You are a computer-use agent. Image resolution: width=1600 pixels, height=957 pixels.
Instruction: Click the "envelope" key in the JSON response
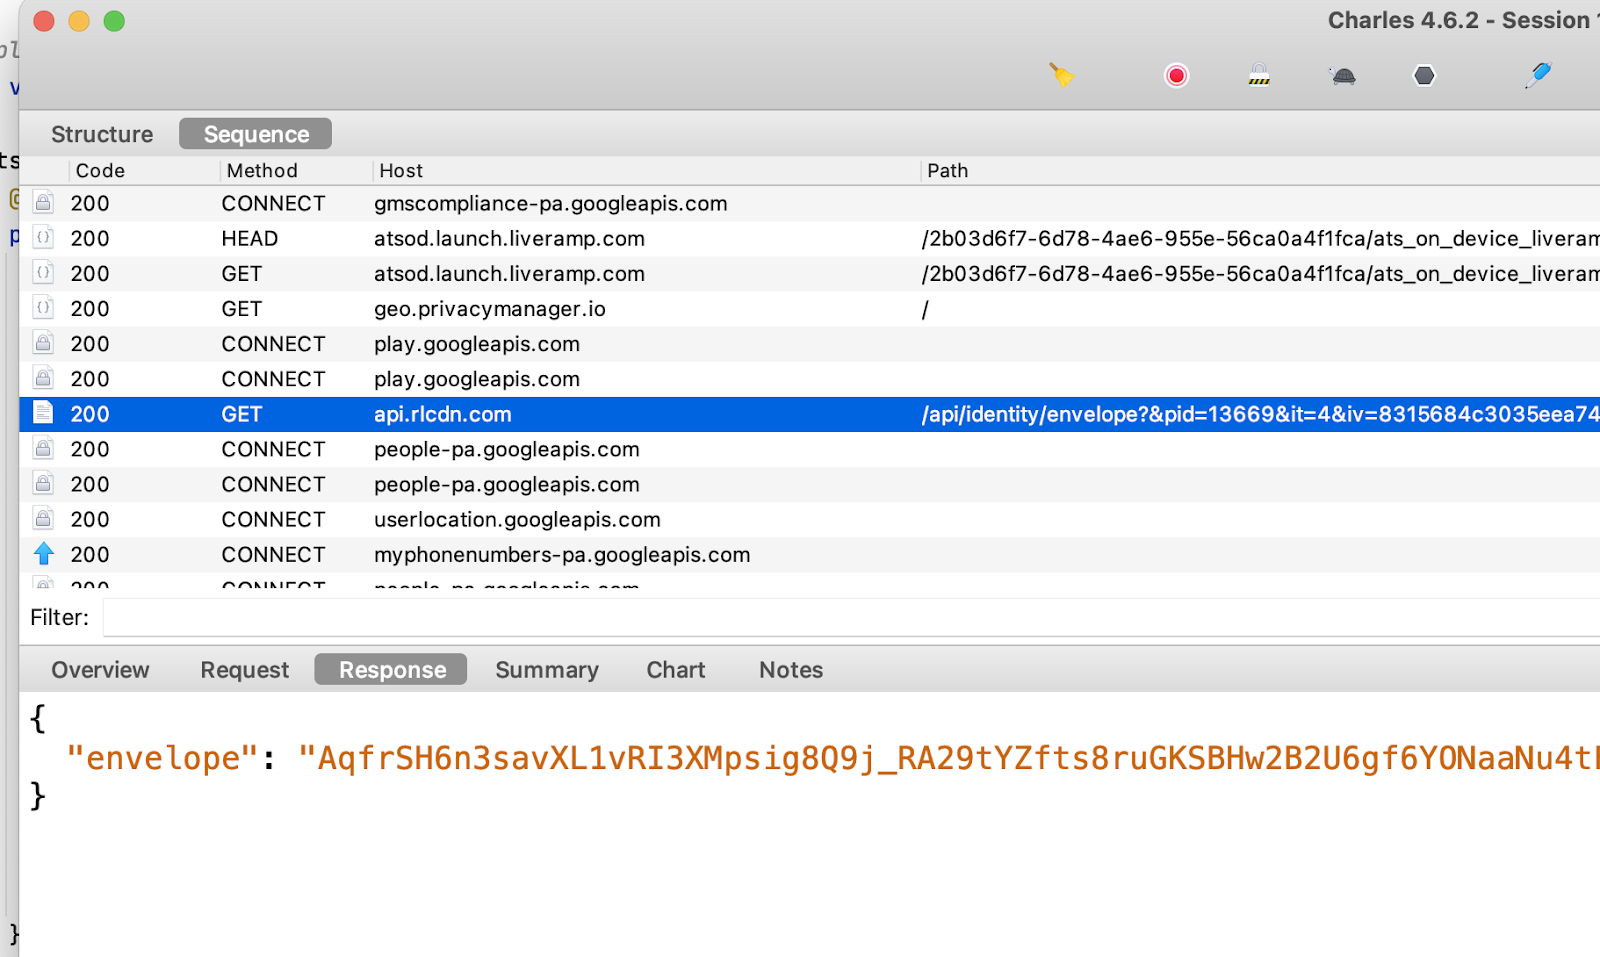tap(163, 758)
